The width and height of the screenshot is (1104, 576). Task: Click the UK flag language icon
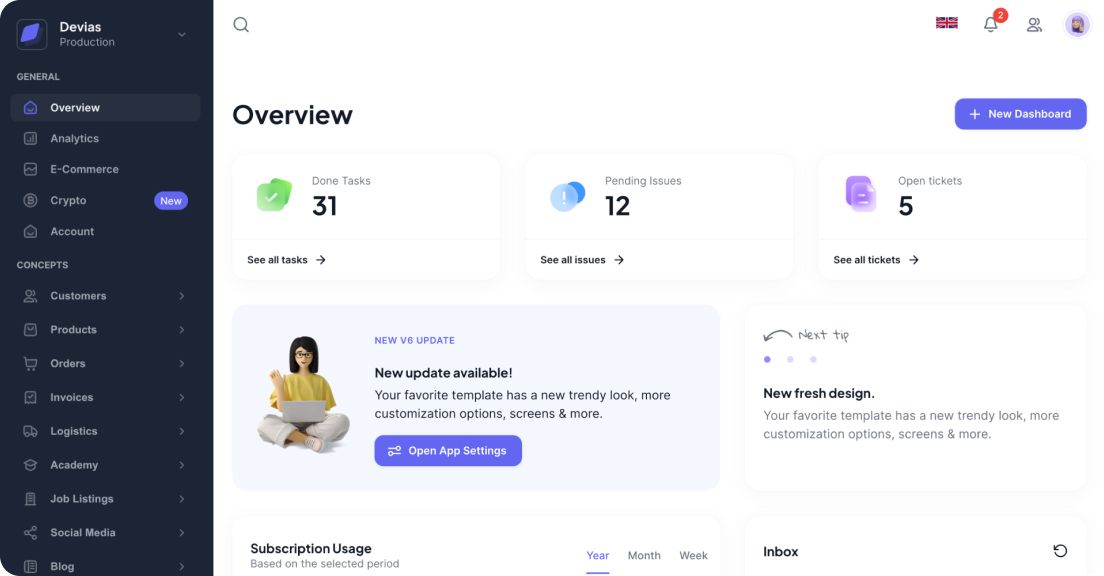pyautogui.click(x=946, y=21)
